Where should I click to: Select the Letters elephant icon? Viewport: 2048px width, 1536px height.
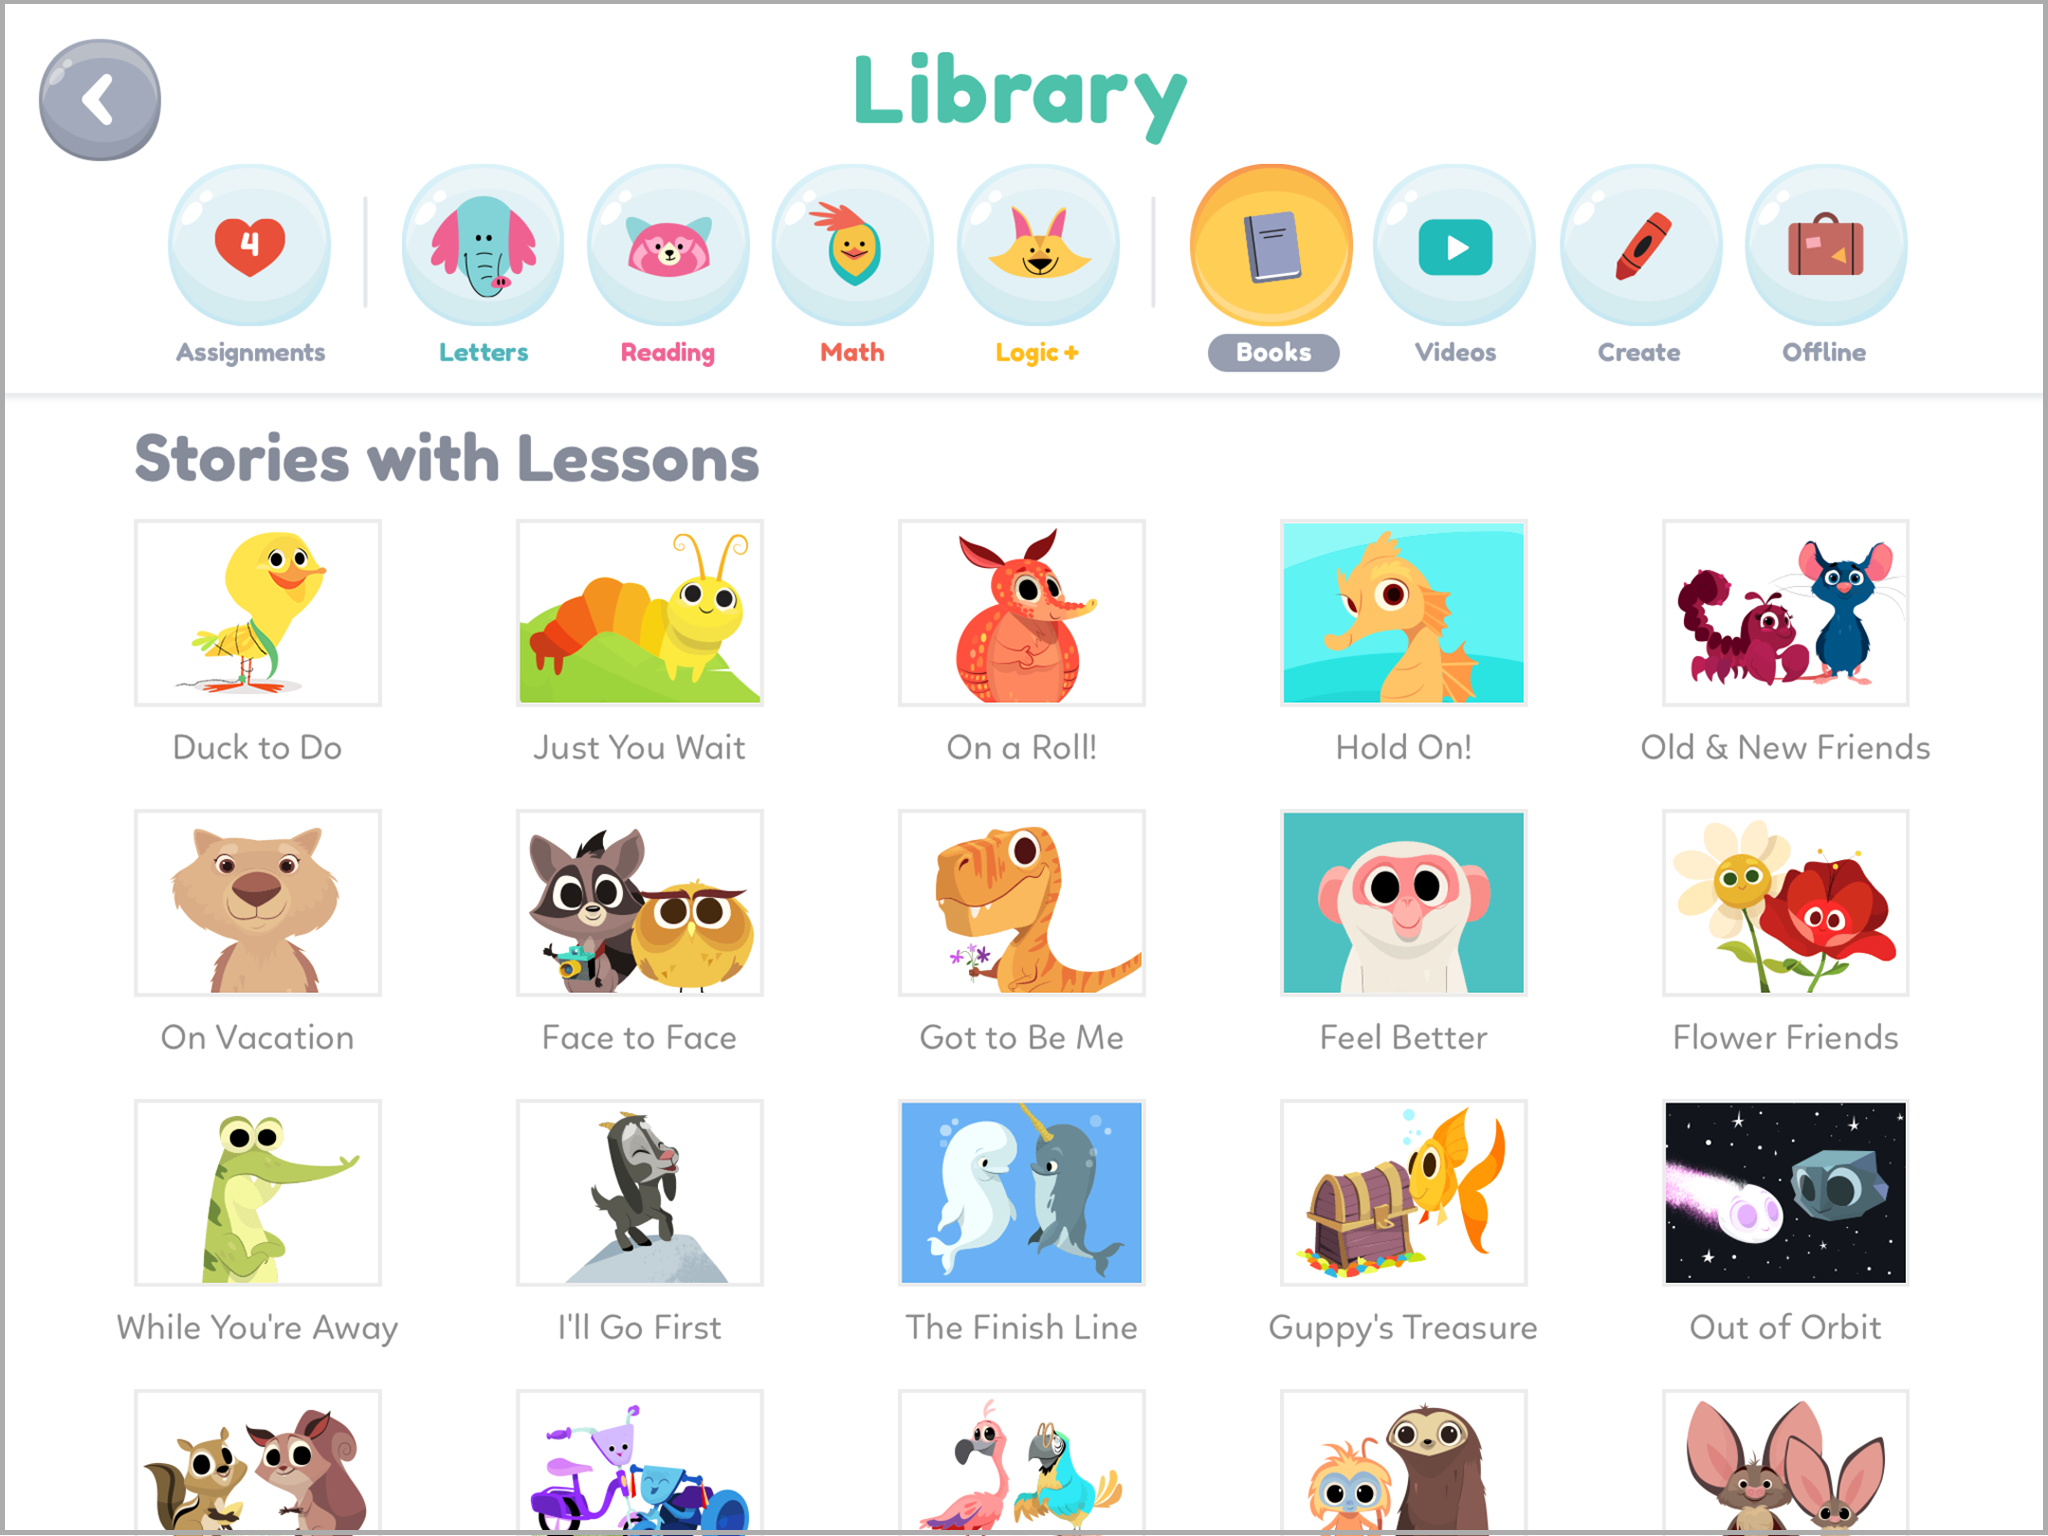pyautogui.click(x=483, y=246)
